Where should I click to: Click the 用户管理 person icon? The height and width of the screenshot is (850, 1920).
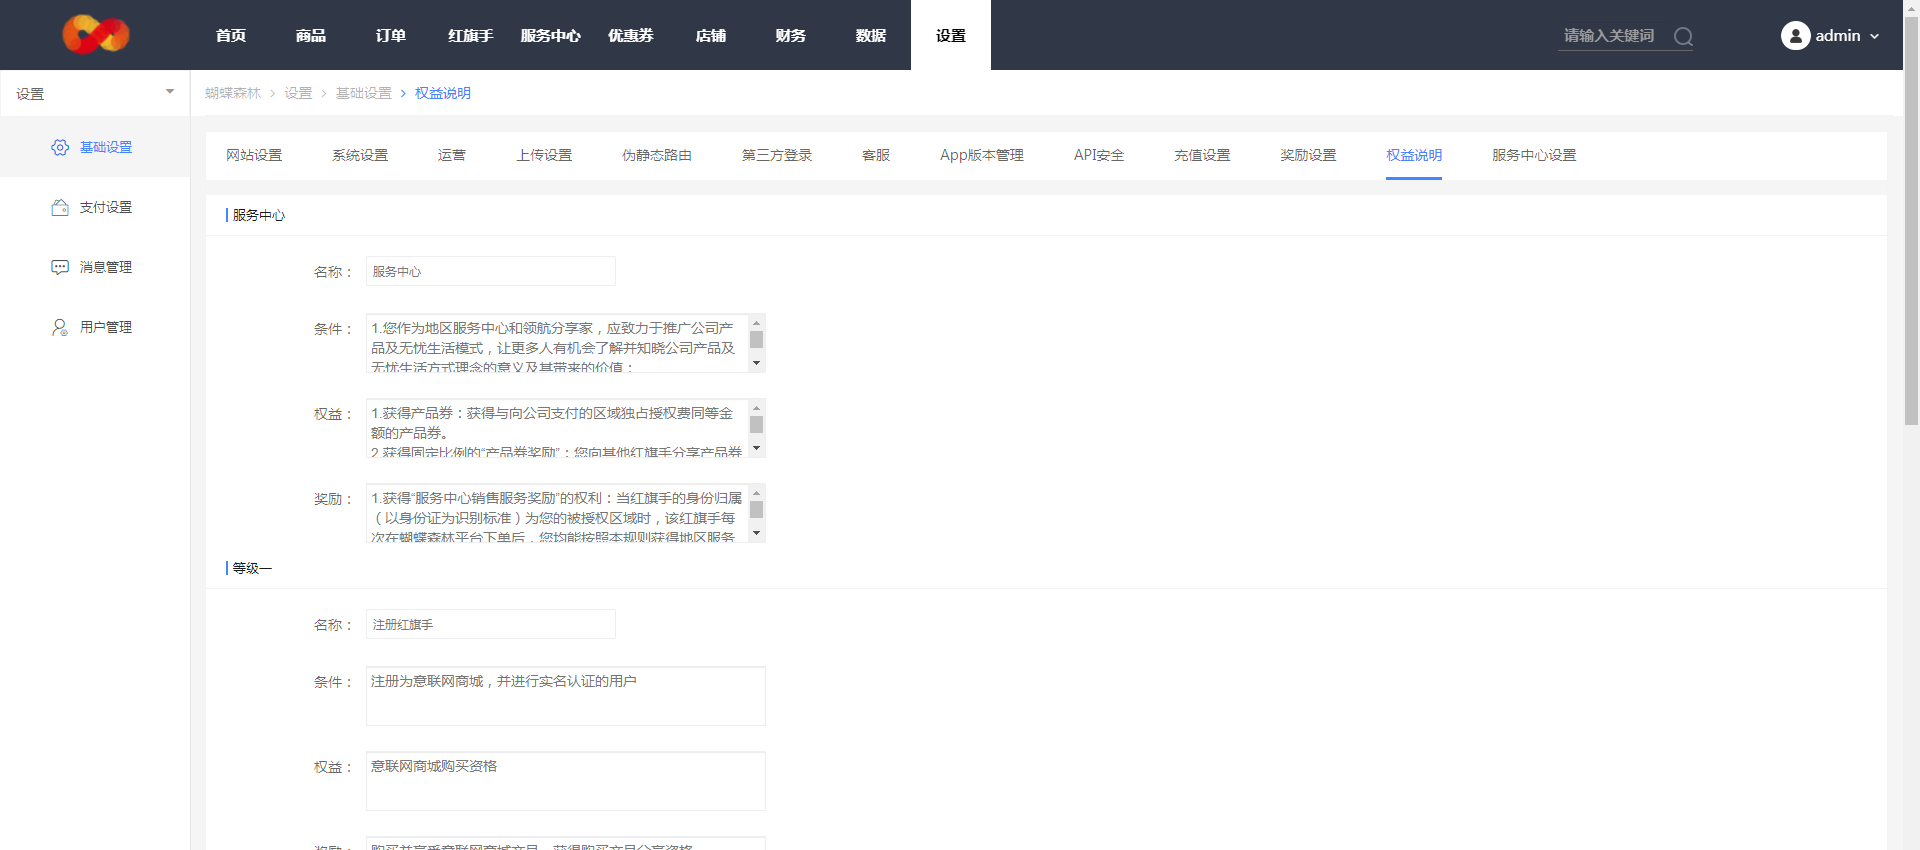(60, 327)
